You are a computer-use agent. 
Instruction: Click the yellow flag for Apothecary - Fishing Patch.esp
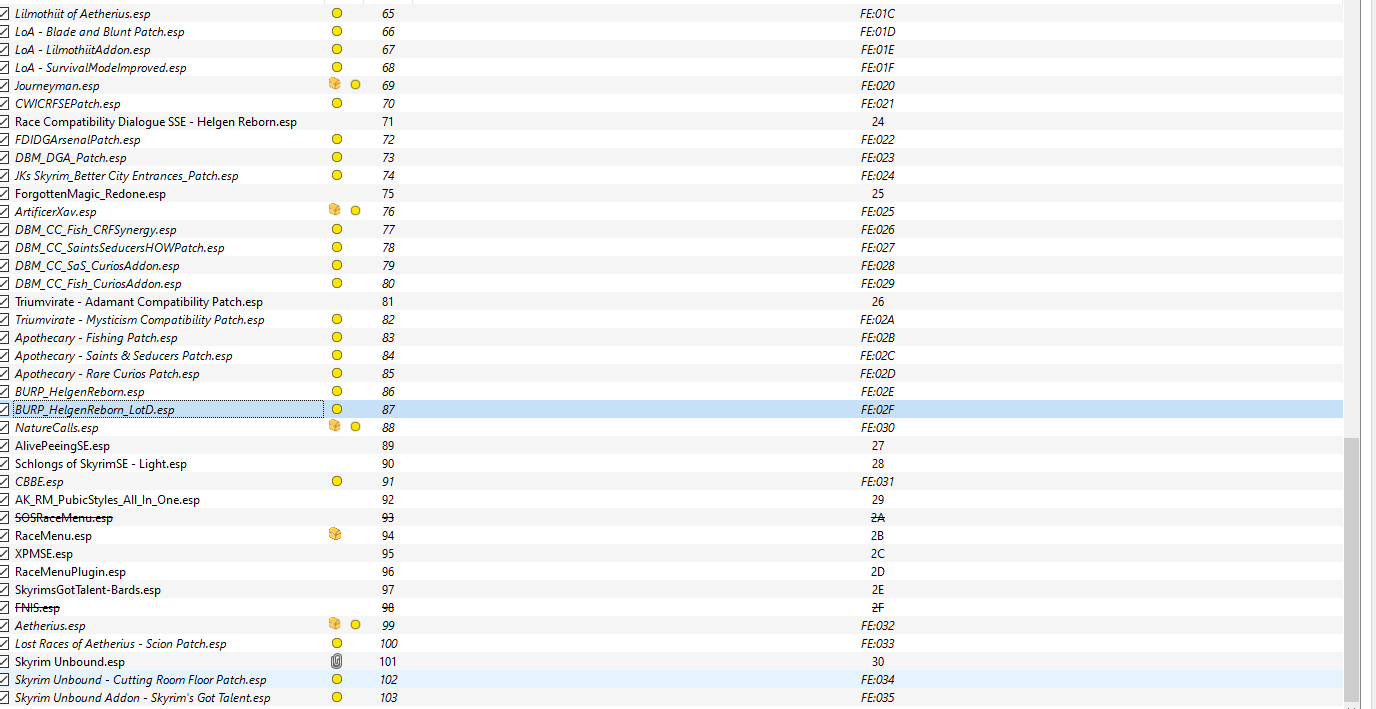(336, 337)
